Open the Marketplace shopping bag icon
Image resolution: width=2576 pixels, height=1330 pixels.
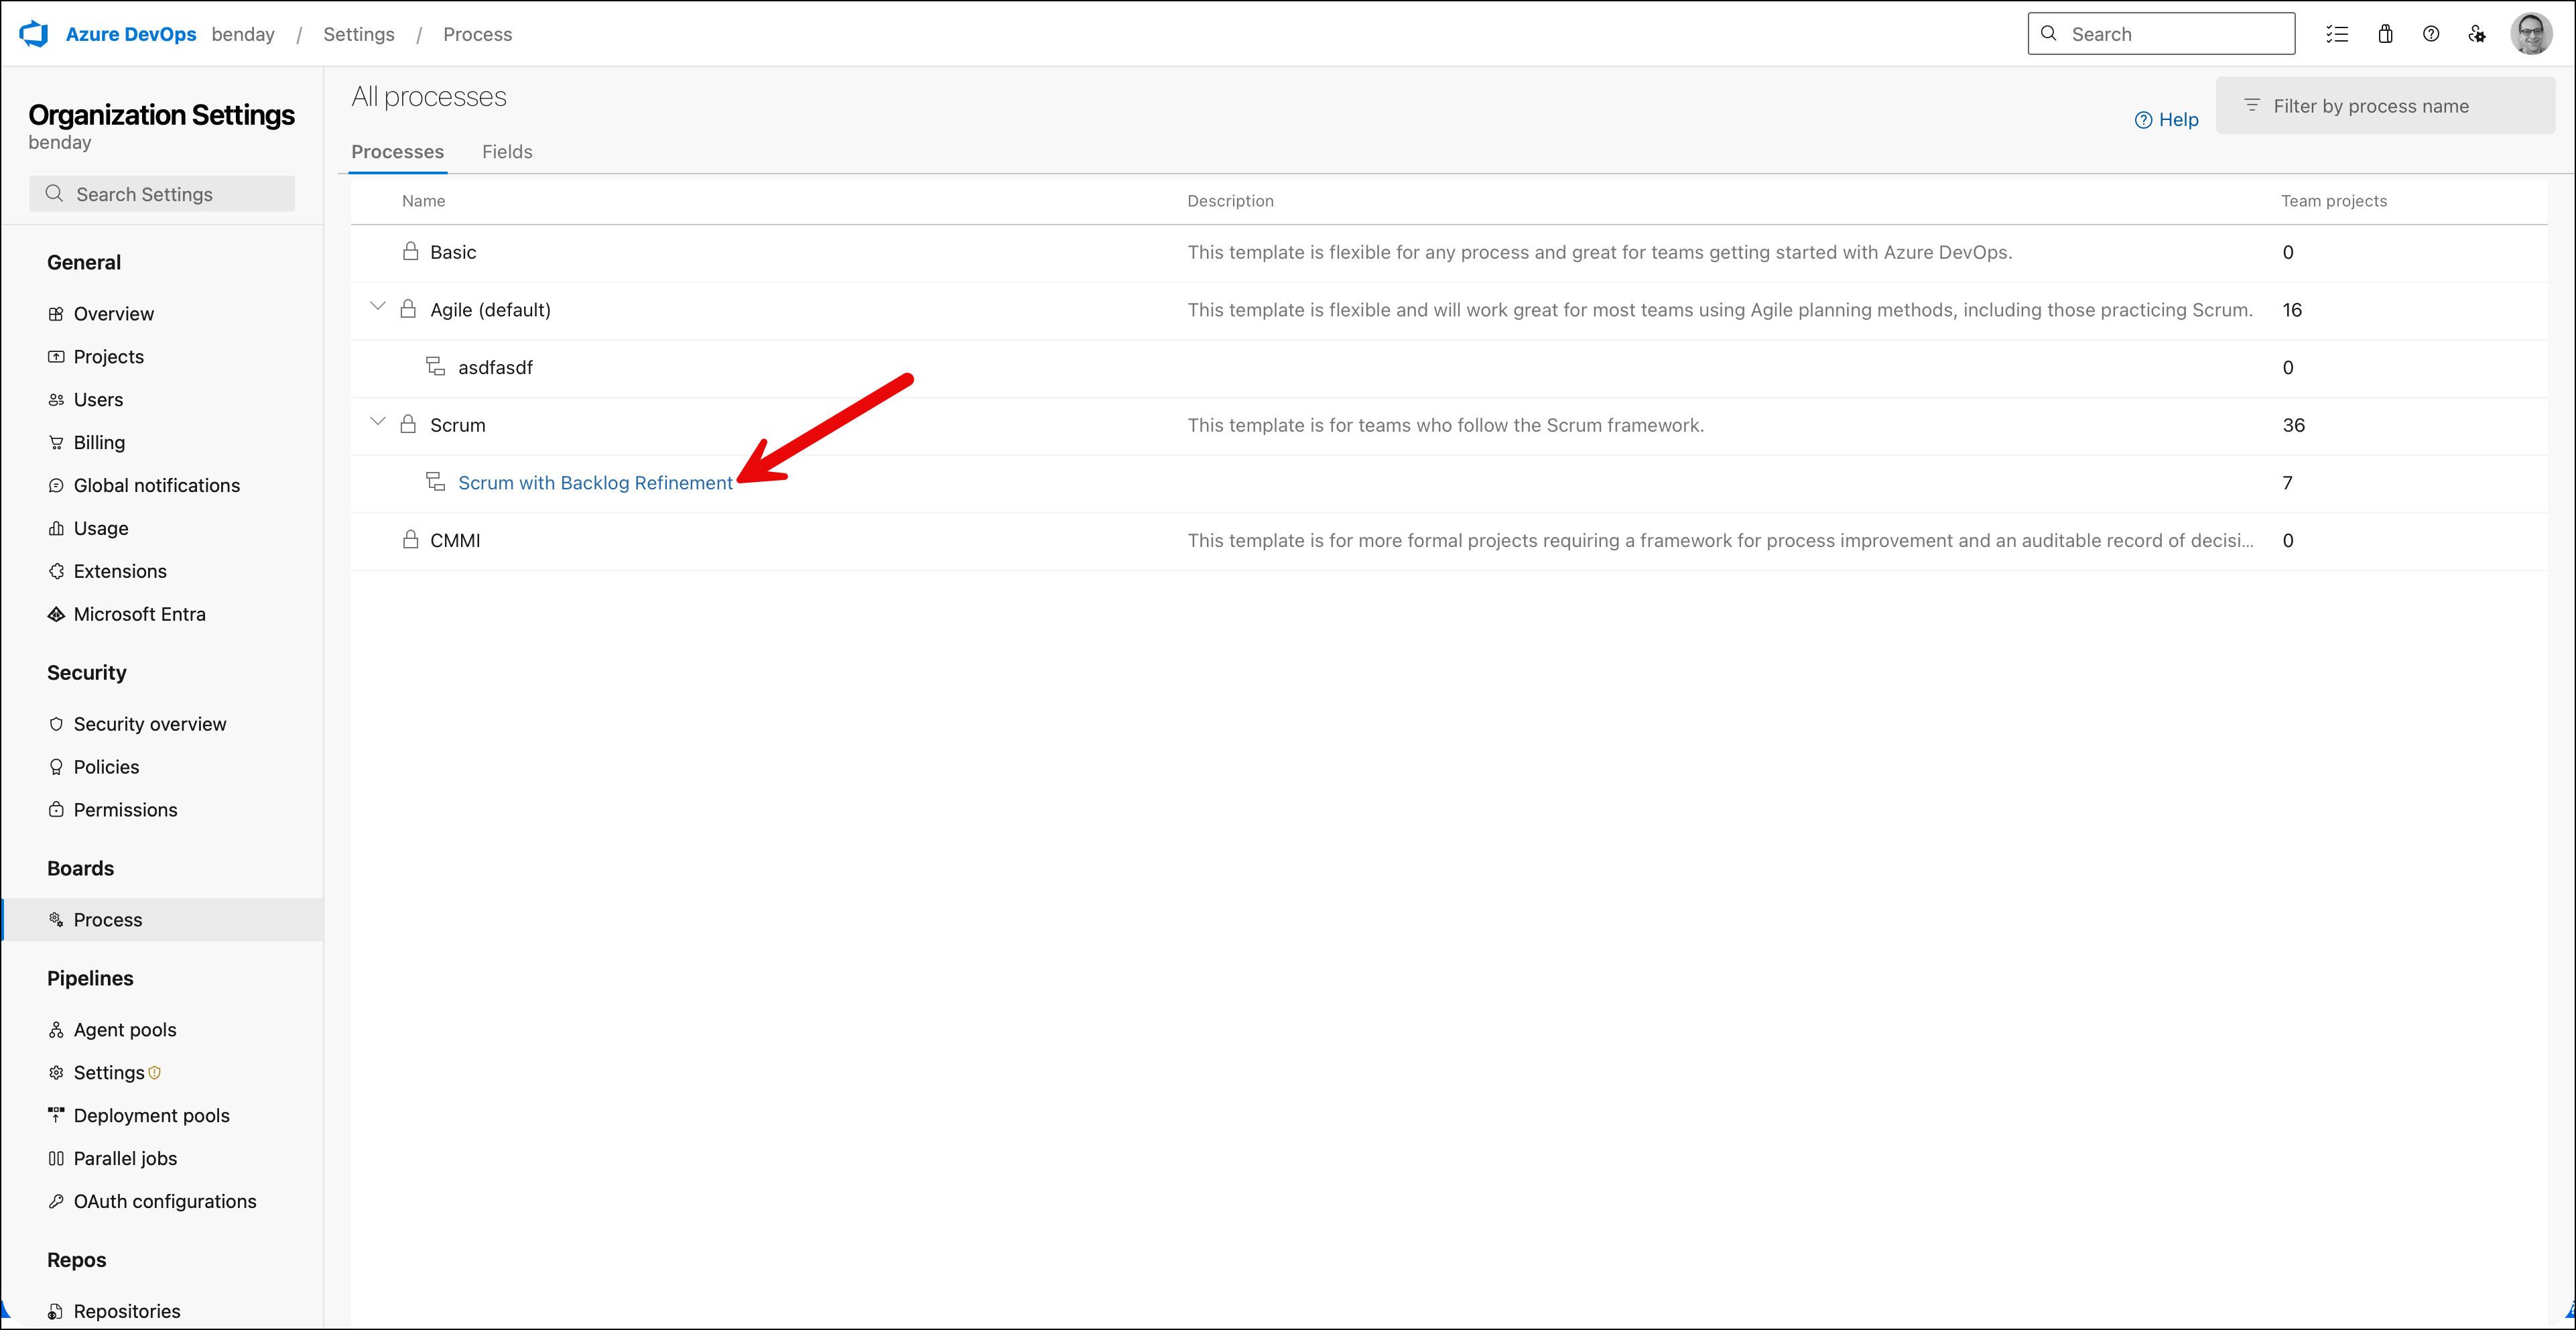coord(2385,33)
